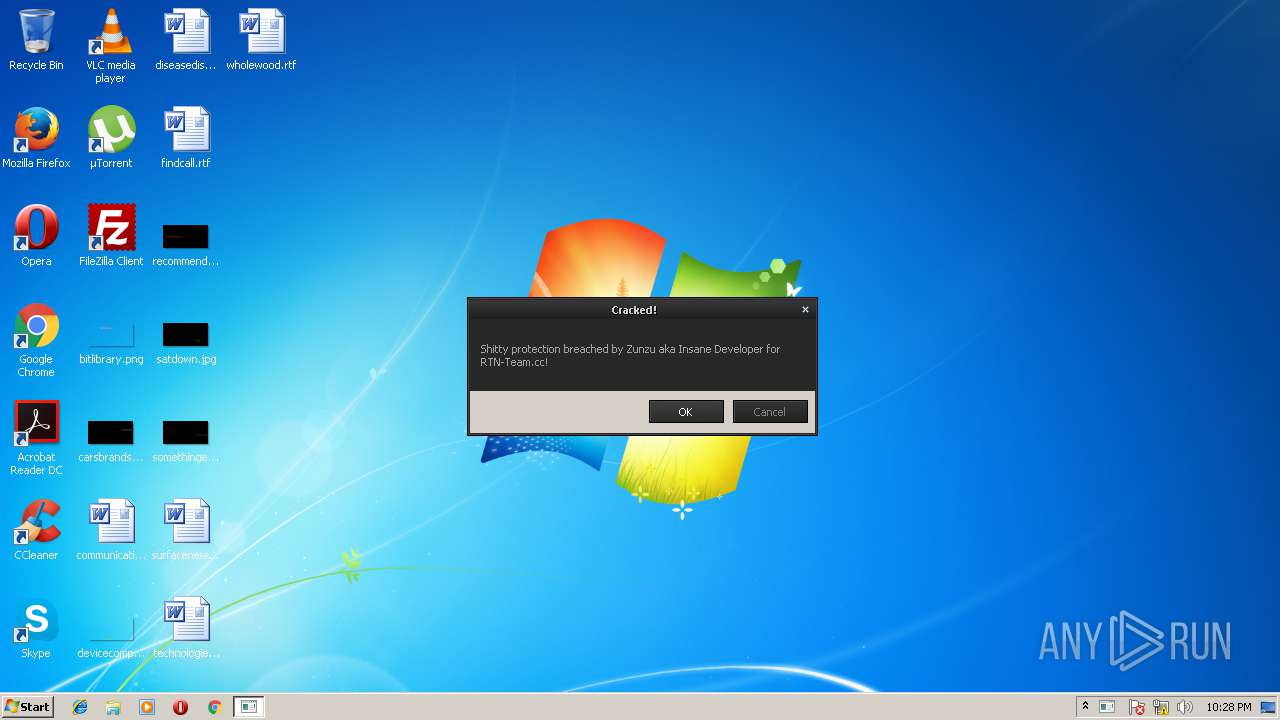Select the µTorrent desktop shortcut
Viewport: 1280px width, 720px height.
click(x=111, y=138)
